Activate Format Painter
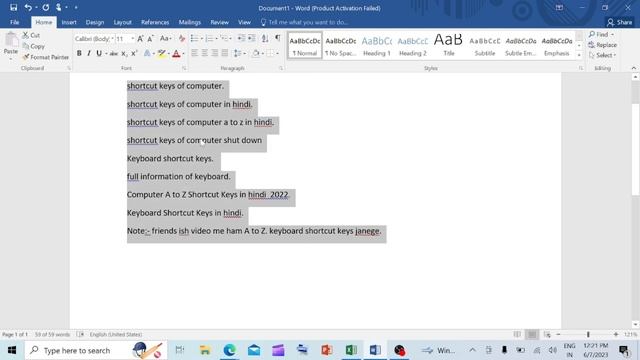The image size is (640, 360). pyautogui.click(x=46, y=57)
